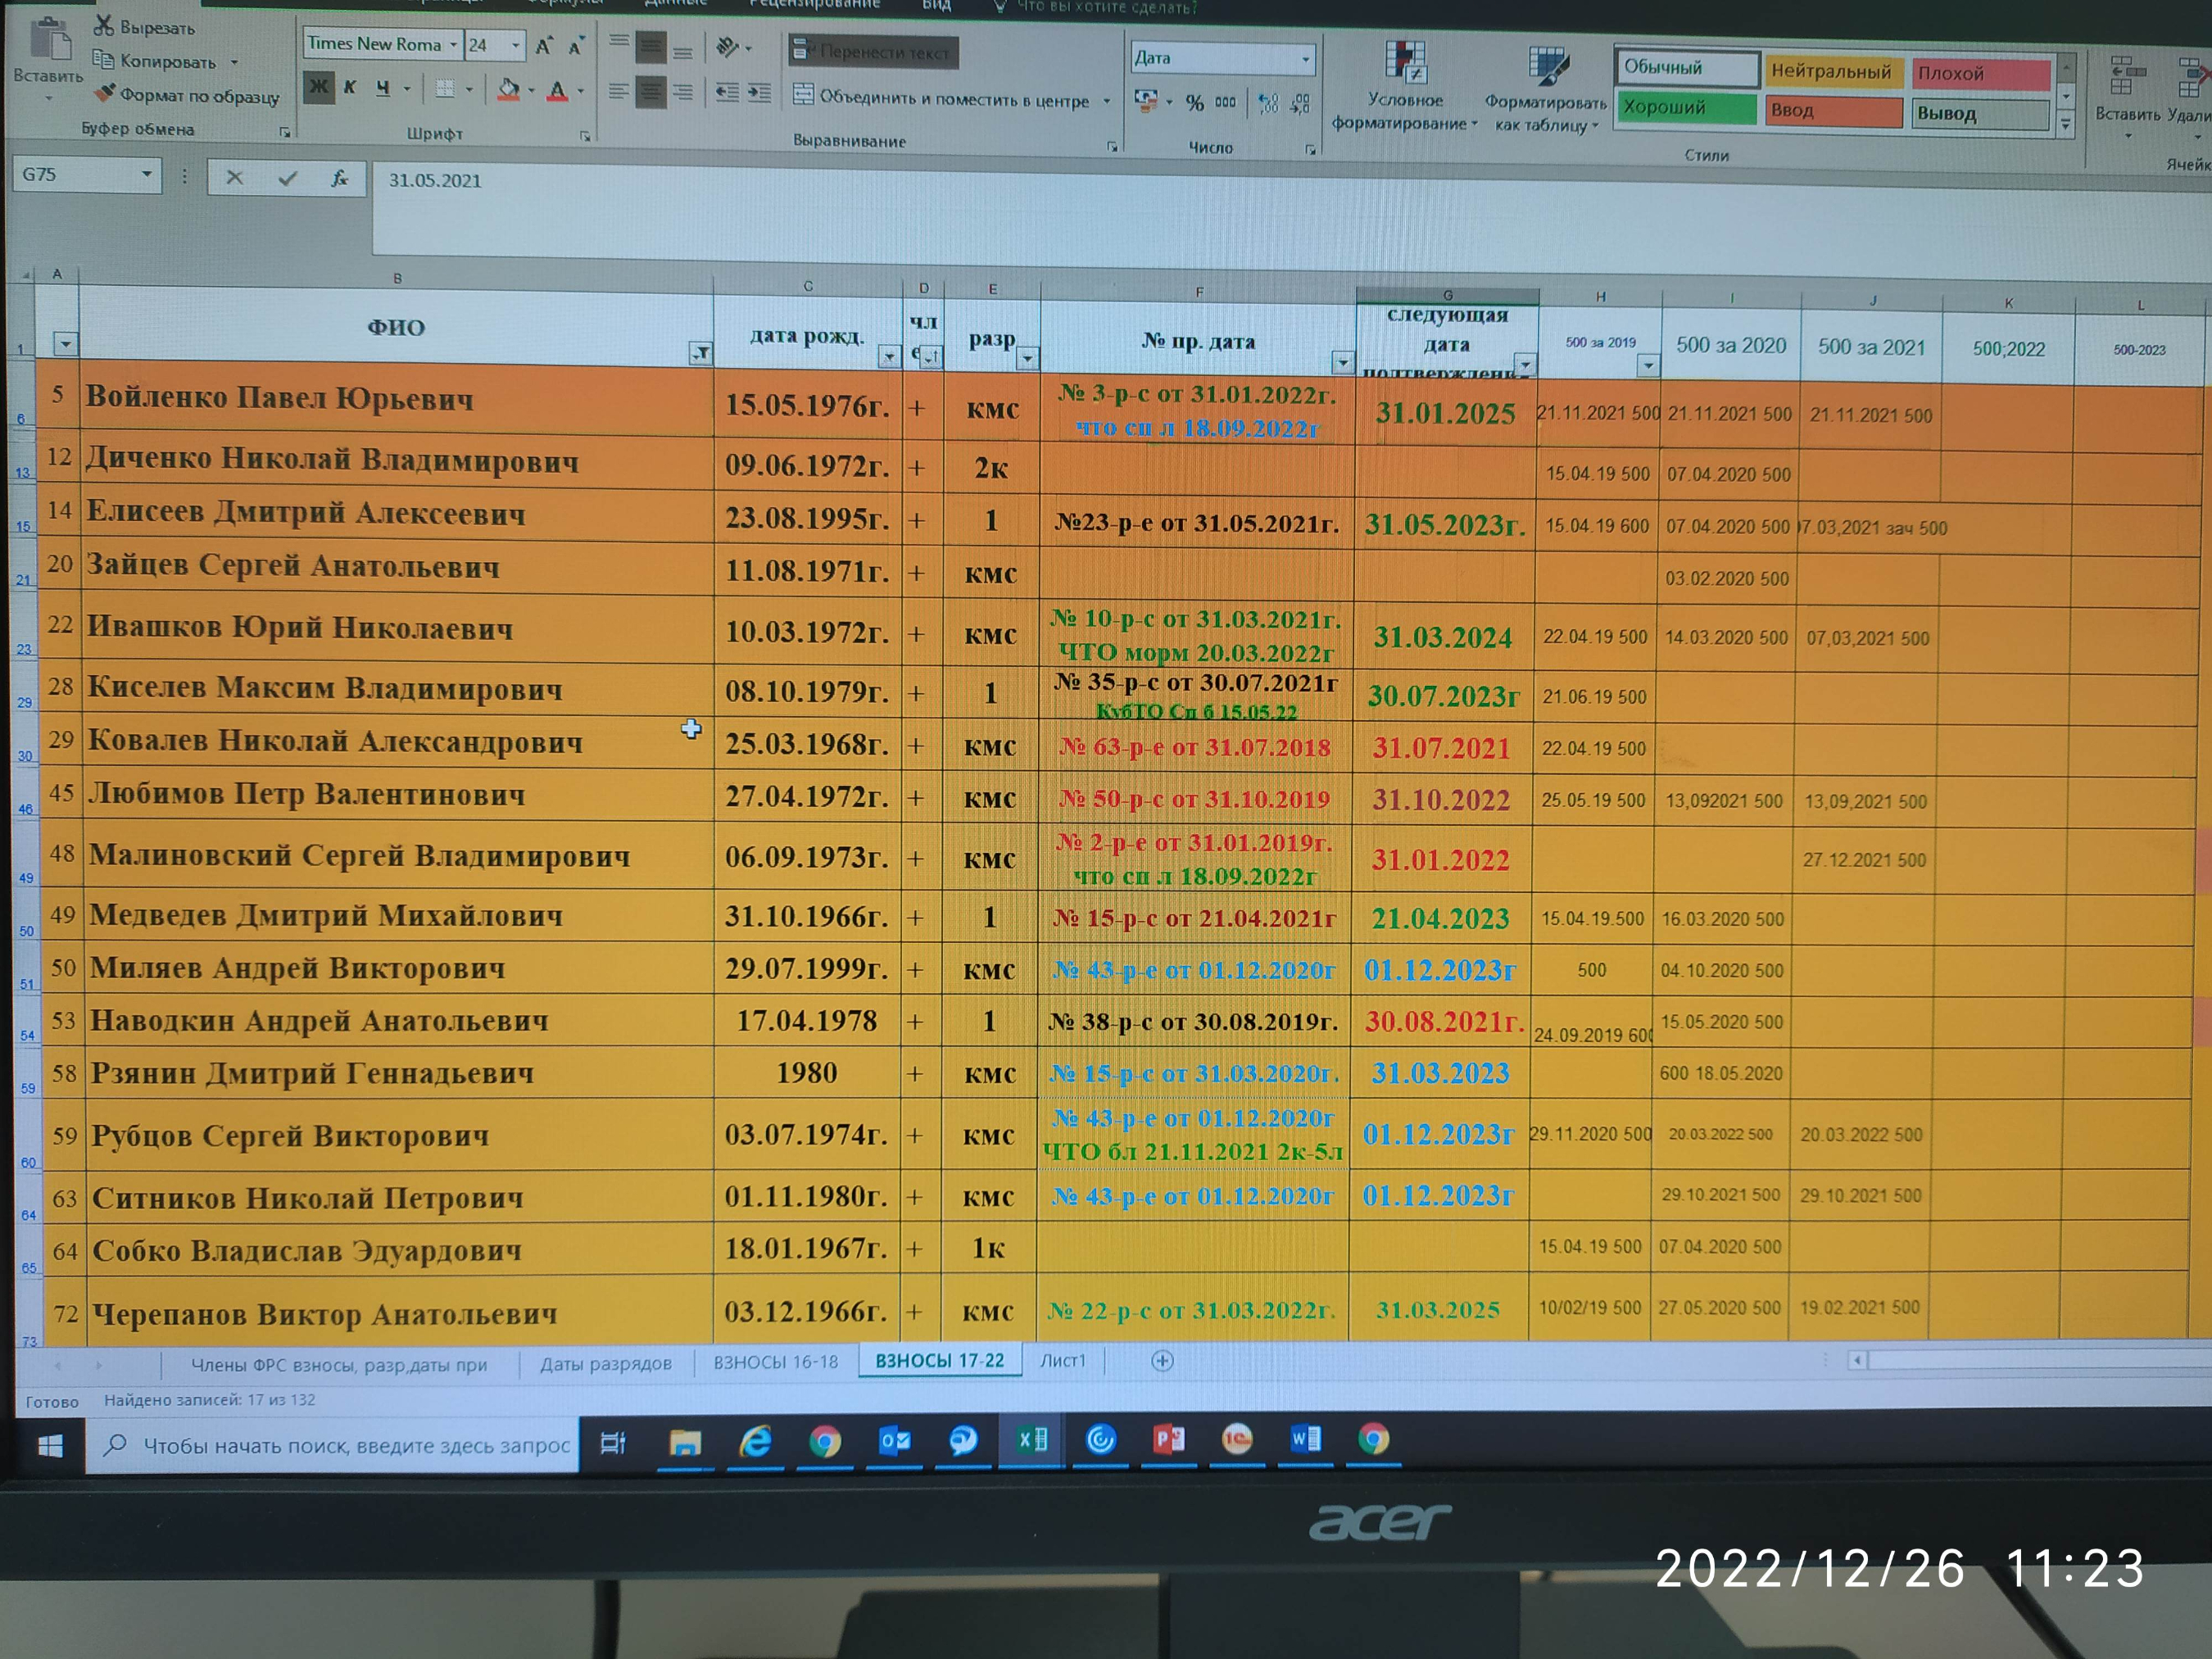The image size is (2212, 1659).
Task: Toggle bold (Ж) formatting
Action: pyautogui.click(x=319, y=88)
